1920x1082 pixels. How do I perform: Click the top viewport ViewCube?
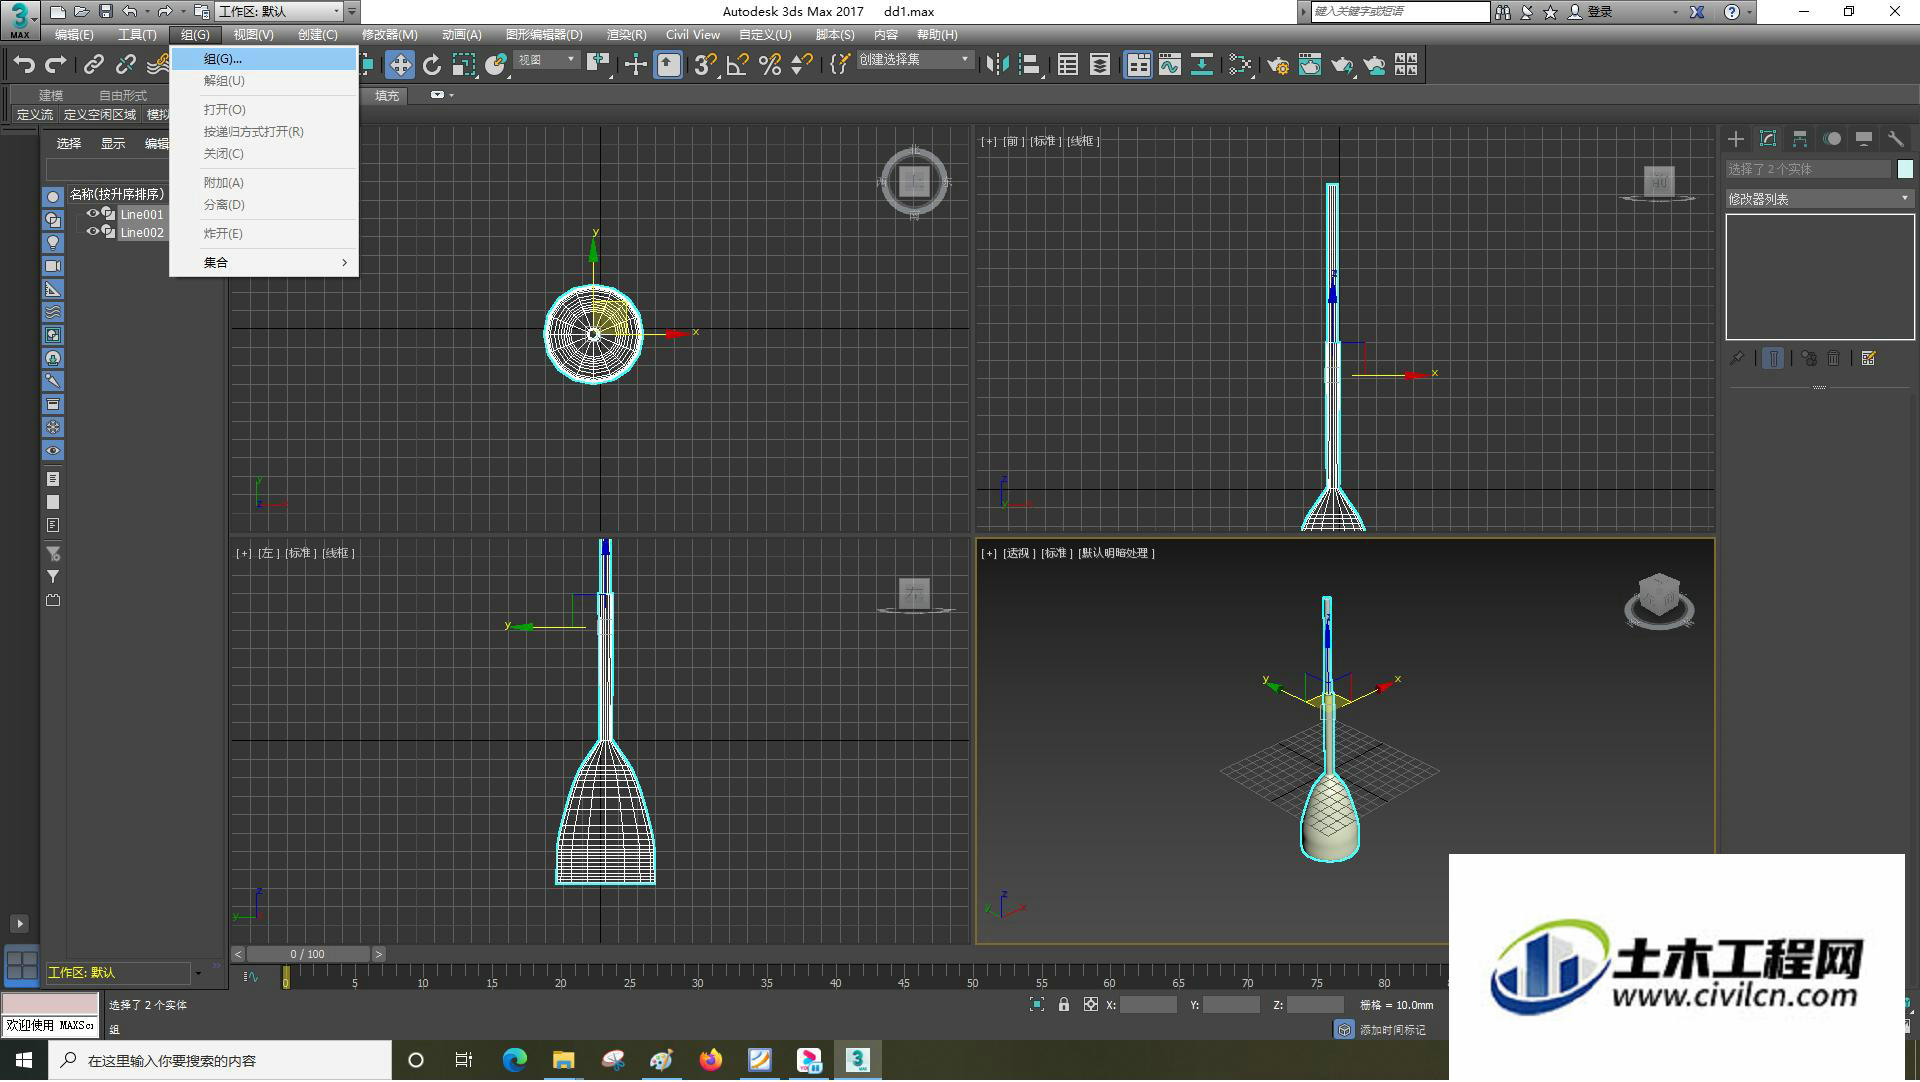(x=914, y=182)
